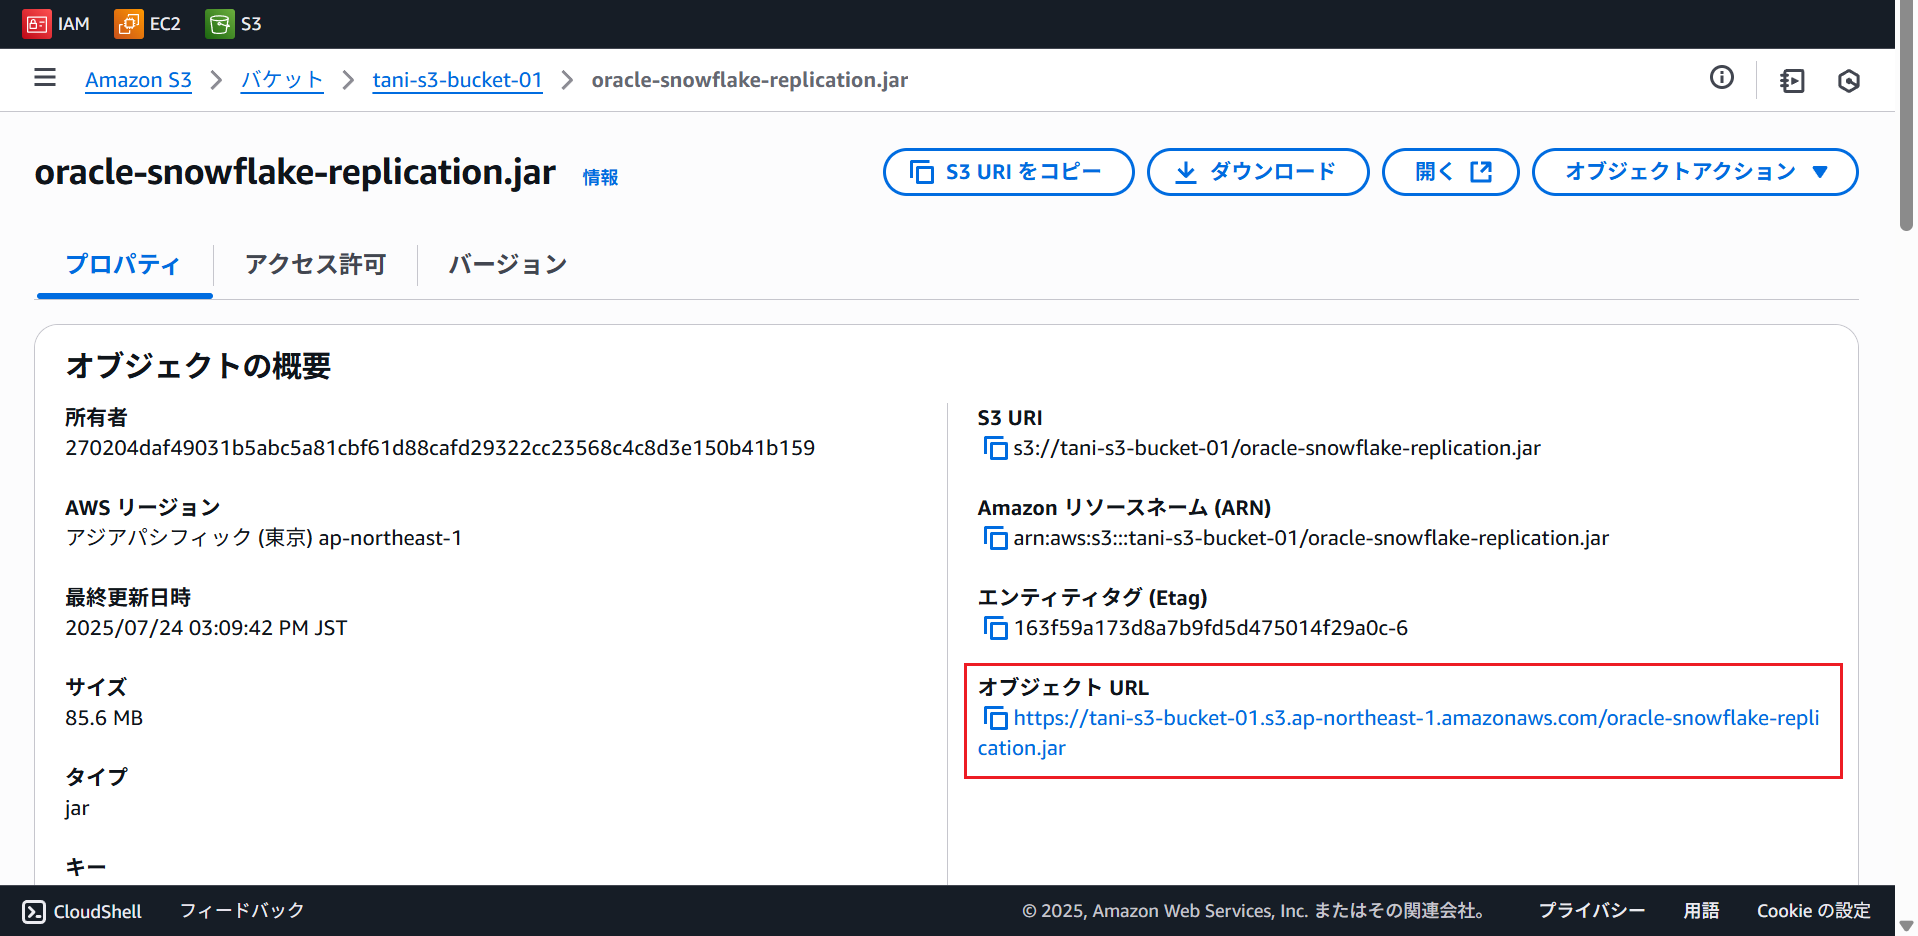This screenshot has width=1918, height=936.
Task: Click the hexagon settings icon in header
Action: click(1848, 80)
